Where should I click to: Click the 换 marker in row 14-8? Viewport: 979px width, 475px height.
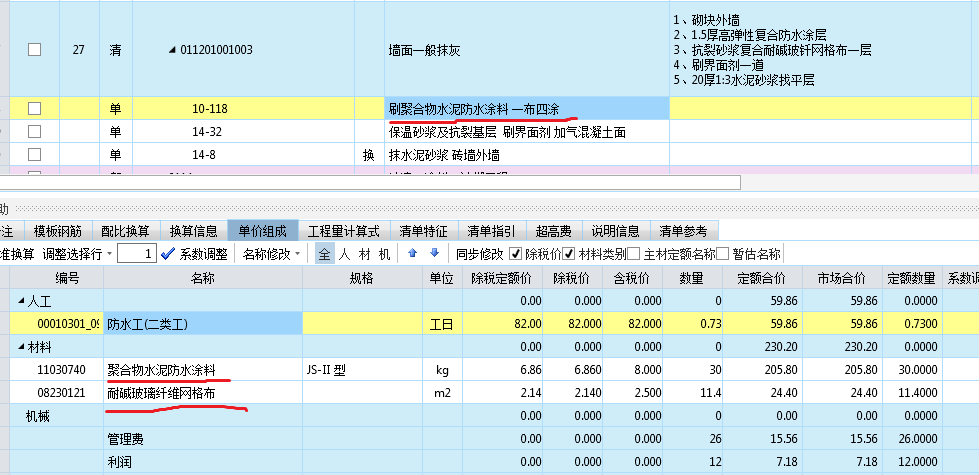tap(369, 155)
